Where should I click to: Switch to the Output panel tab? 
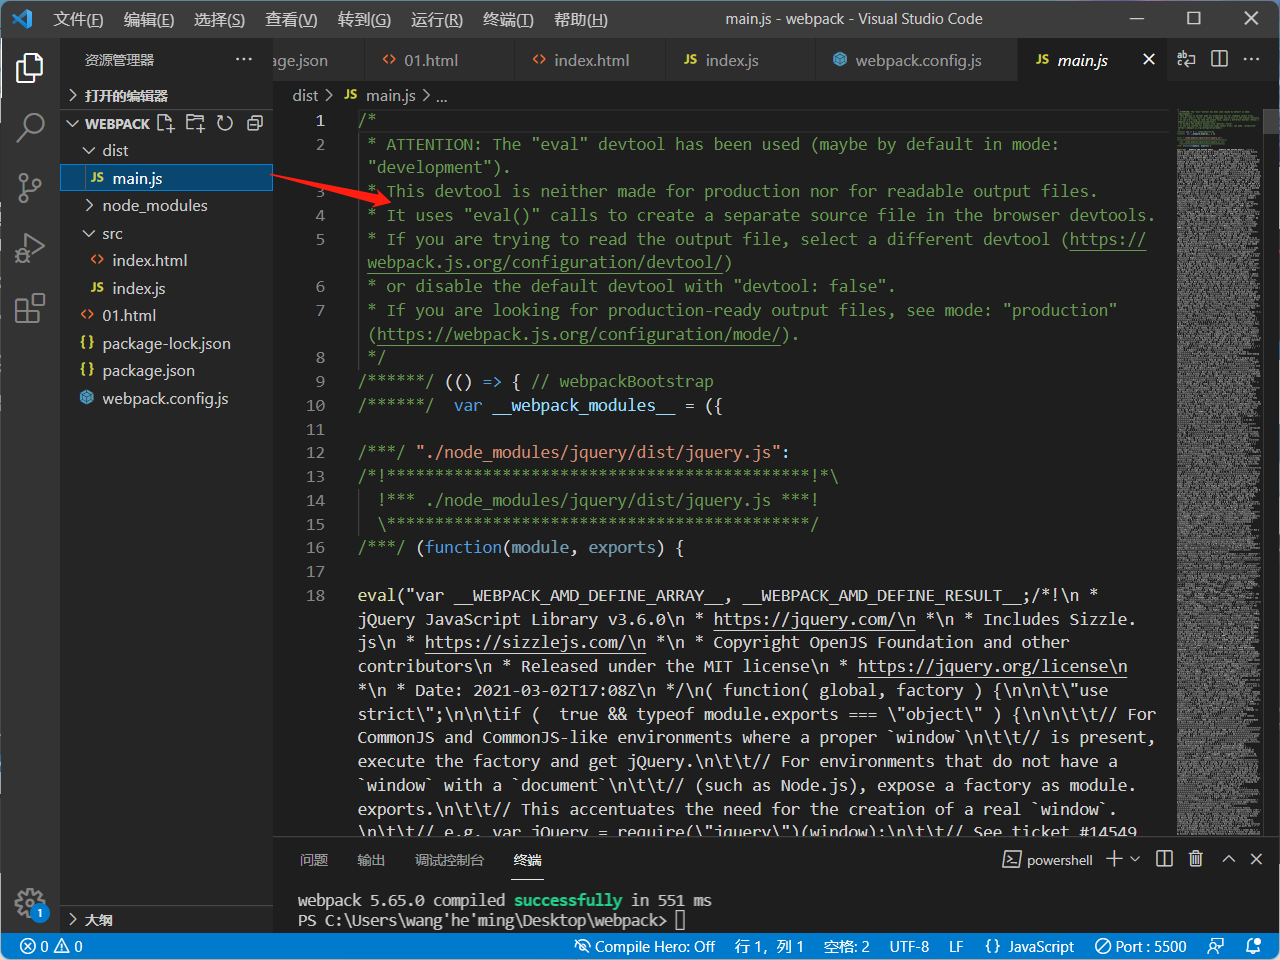click(x=371, y=860)
